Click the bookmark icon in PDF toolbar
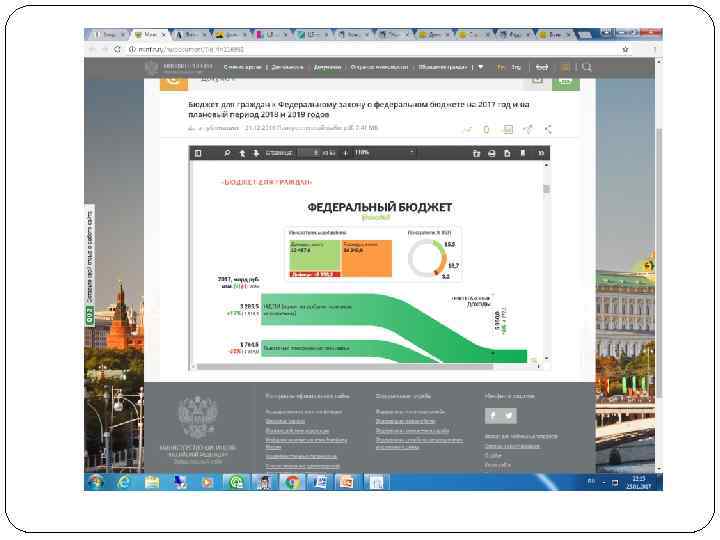 [523, 153]
